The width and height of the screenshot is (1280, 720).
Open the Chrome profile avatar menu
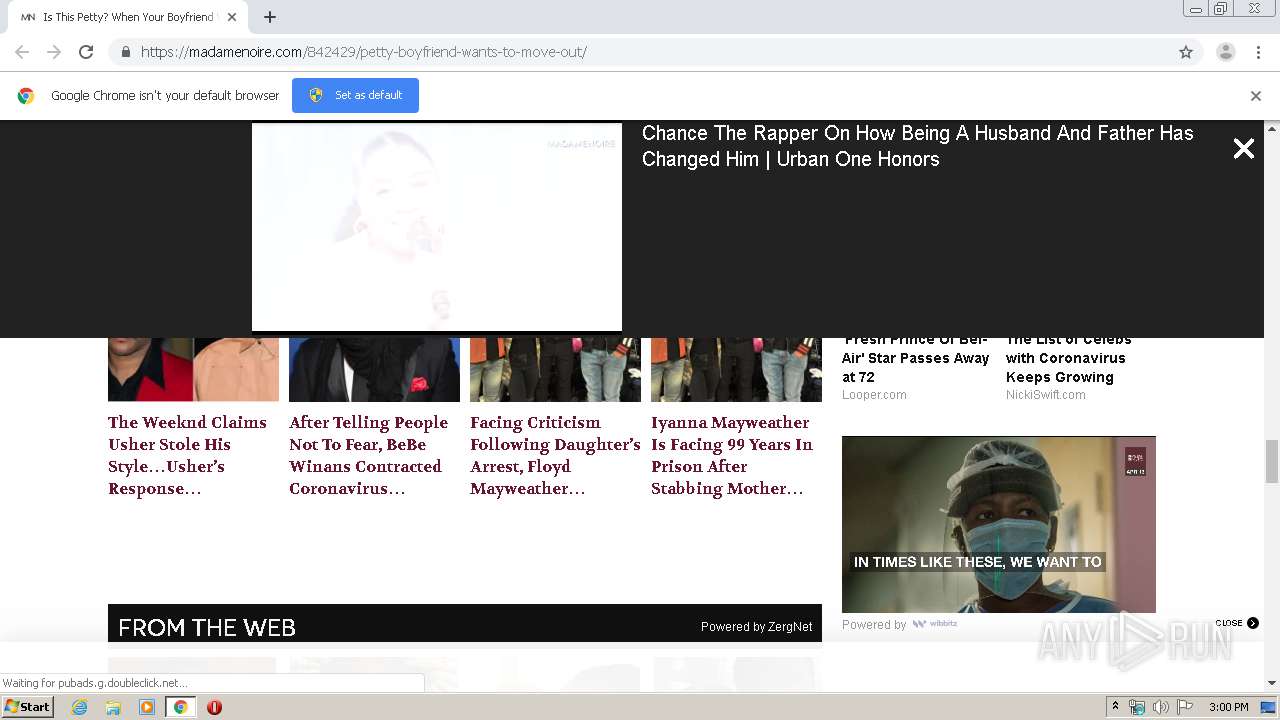(1225, 52)
